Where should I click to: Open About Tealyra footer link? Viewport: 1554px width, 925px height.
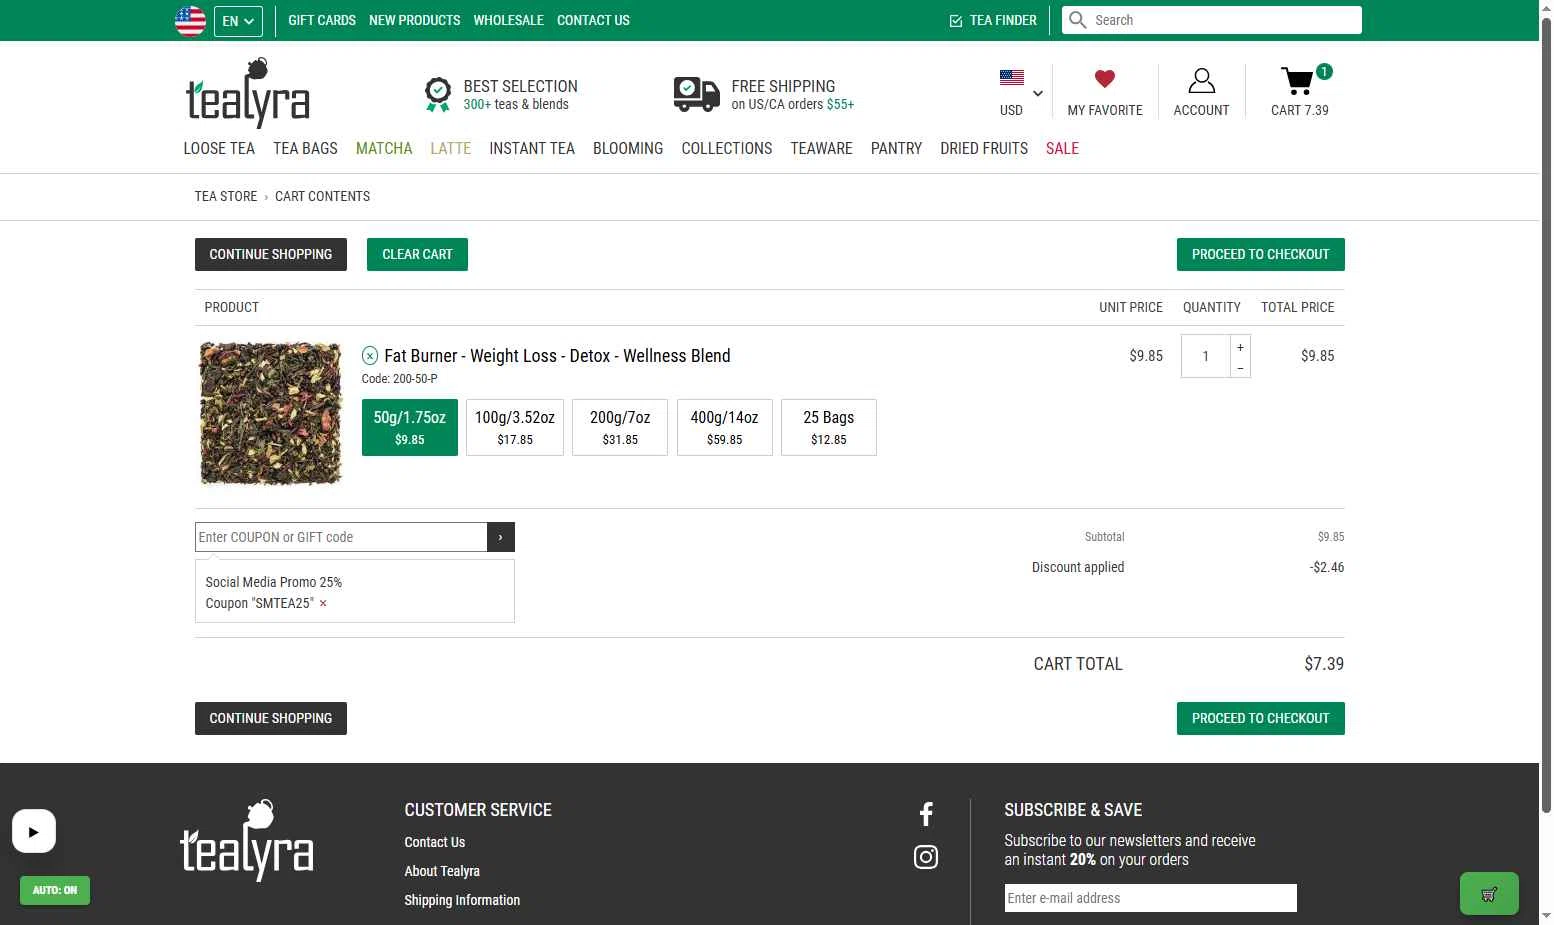click(x=442, y=871)
